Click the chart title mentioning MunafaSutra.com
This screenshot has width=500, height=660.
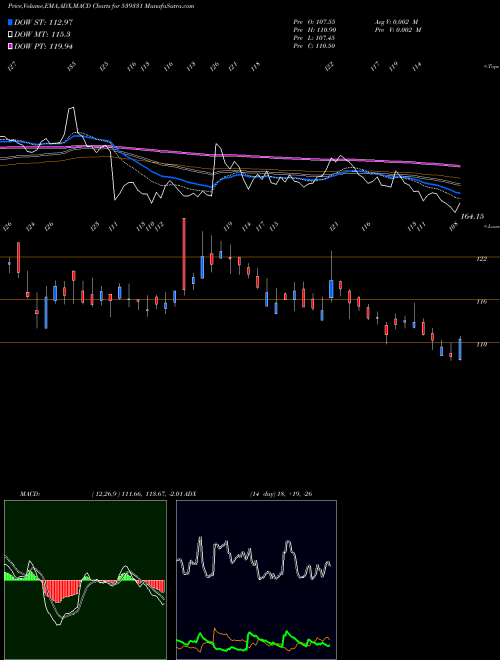point(101,6)
